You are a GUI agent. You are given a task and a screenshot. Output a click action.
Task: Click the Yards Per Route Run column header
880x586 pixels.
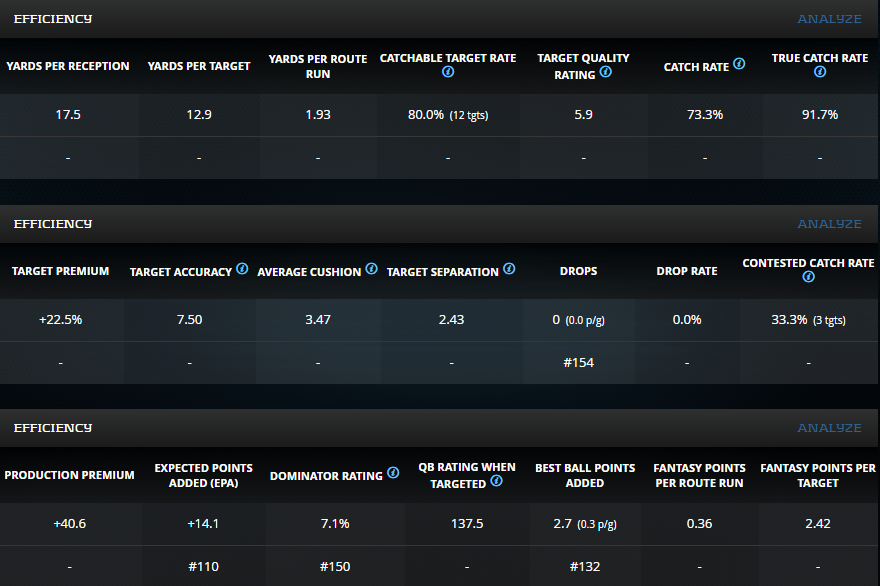tap(318, 67)
